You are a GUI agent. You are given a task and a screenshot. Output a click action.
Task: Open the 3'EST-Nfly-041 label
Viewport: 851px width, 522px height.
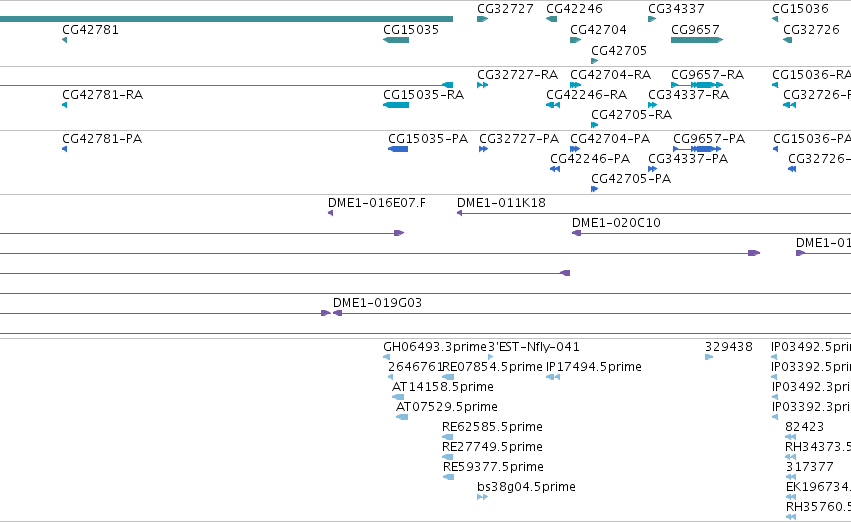534,347
